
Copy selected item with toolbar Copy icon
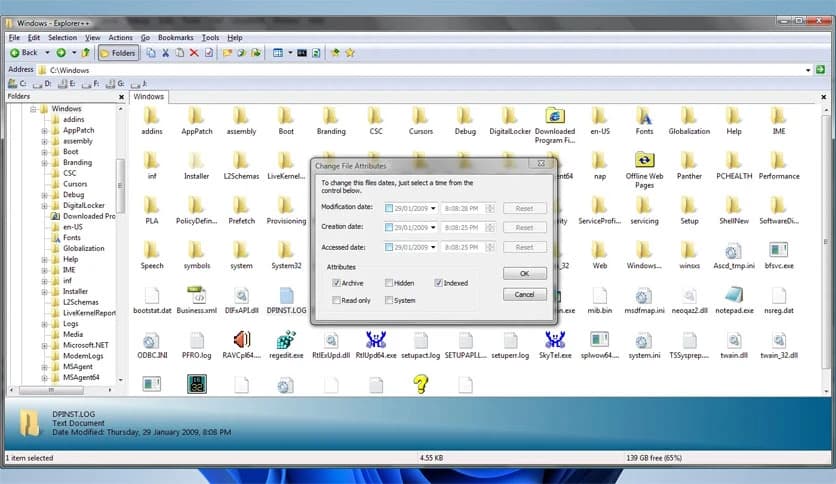tap(151, 53)
